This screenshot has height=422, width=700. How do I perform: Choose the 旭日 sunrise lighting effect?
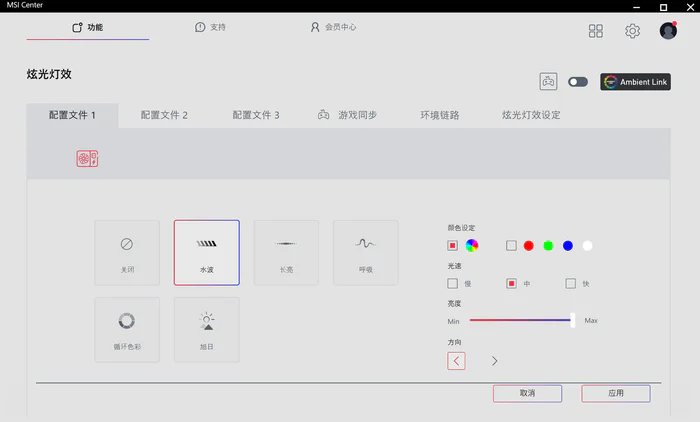(207, 330)
